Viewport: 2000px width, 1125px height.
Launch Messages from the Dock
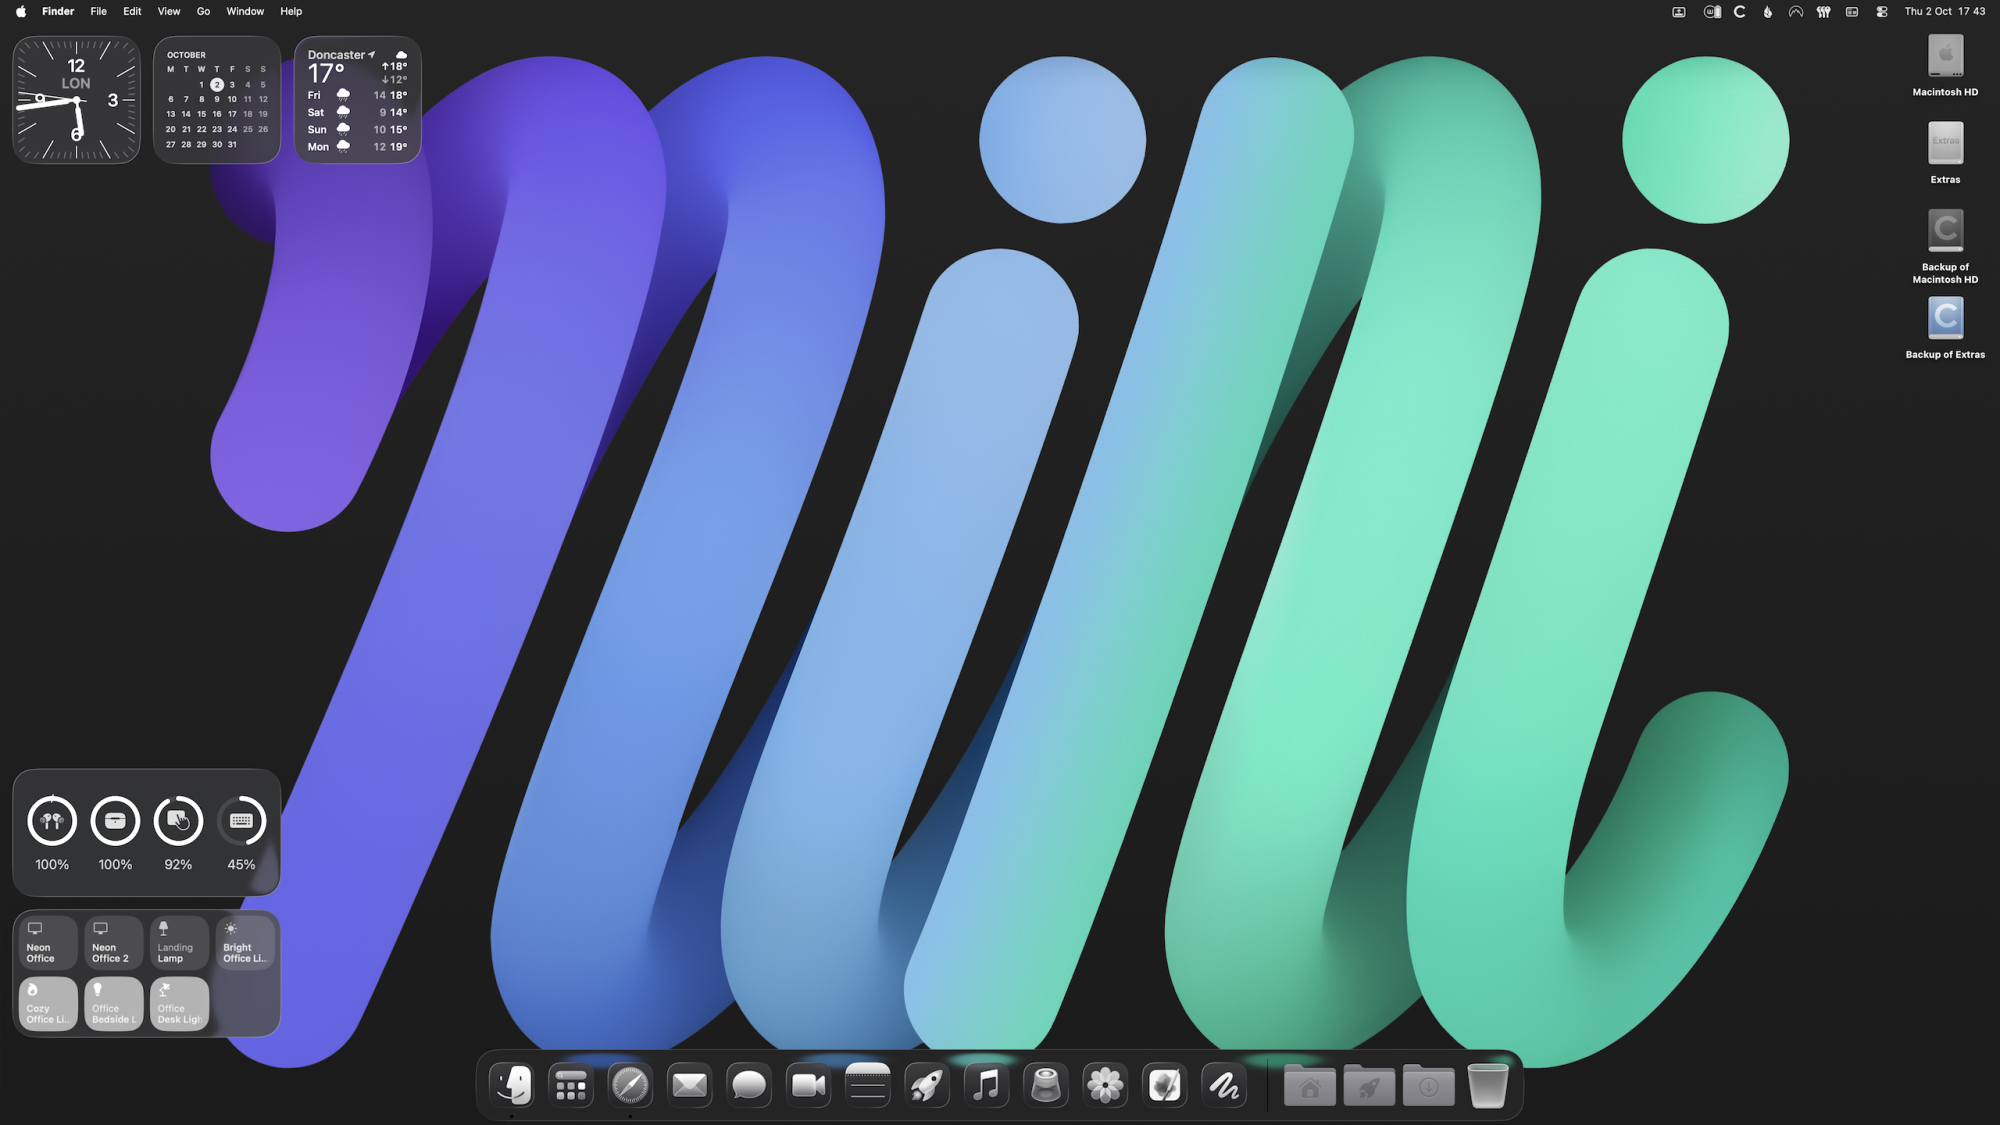(x=749, y=1085)
